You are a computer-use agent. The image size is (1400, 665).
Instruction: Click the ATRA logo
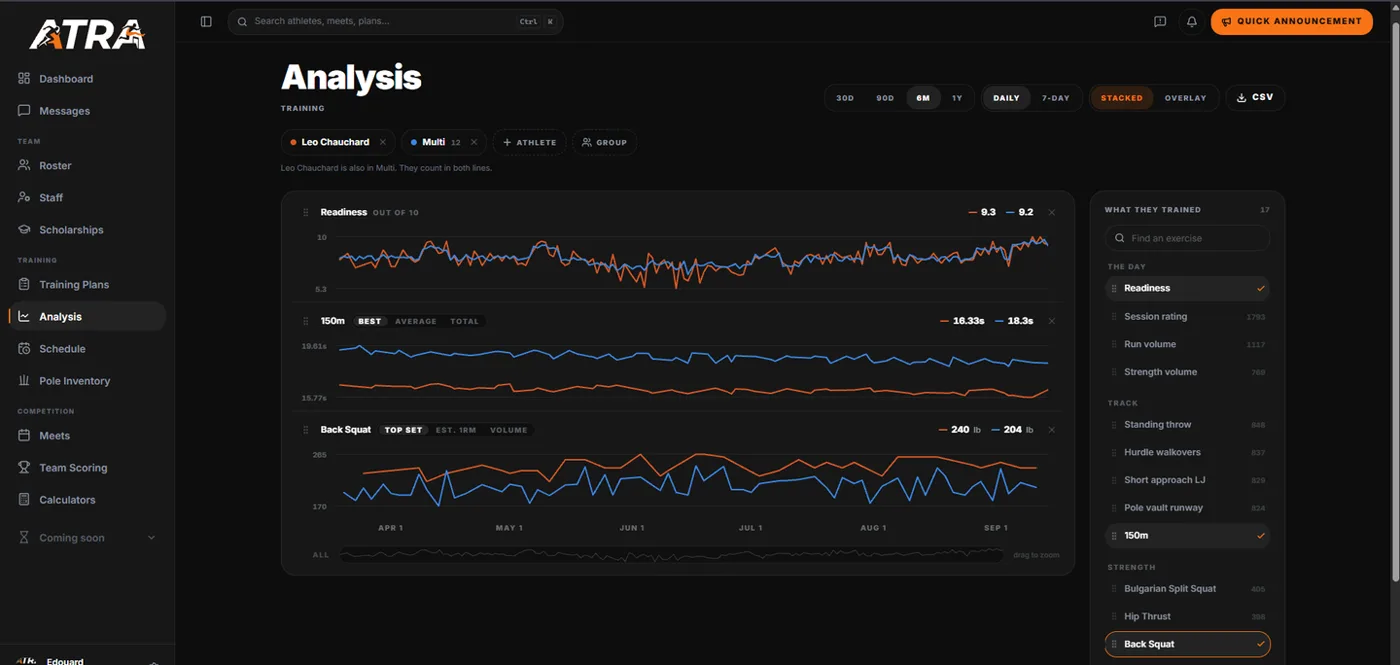click(87, 36)
